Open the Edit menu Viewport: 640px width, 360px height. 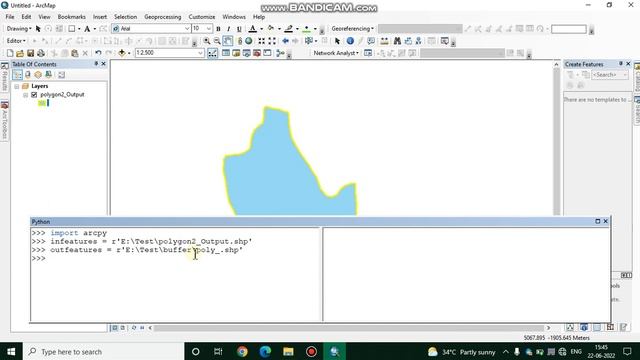(26, 17)
